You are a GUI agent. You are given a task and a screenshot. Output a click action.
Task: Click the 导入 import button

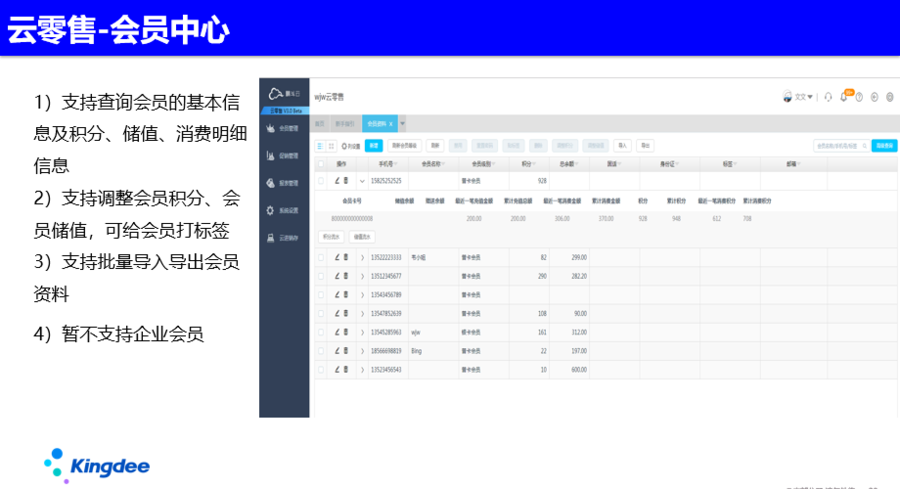[x=622, y=146]
